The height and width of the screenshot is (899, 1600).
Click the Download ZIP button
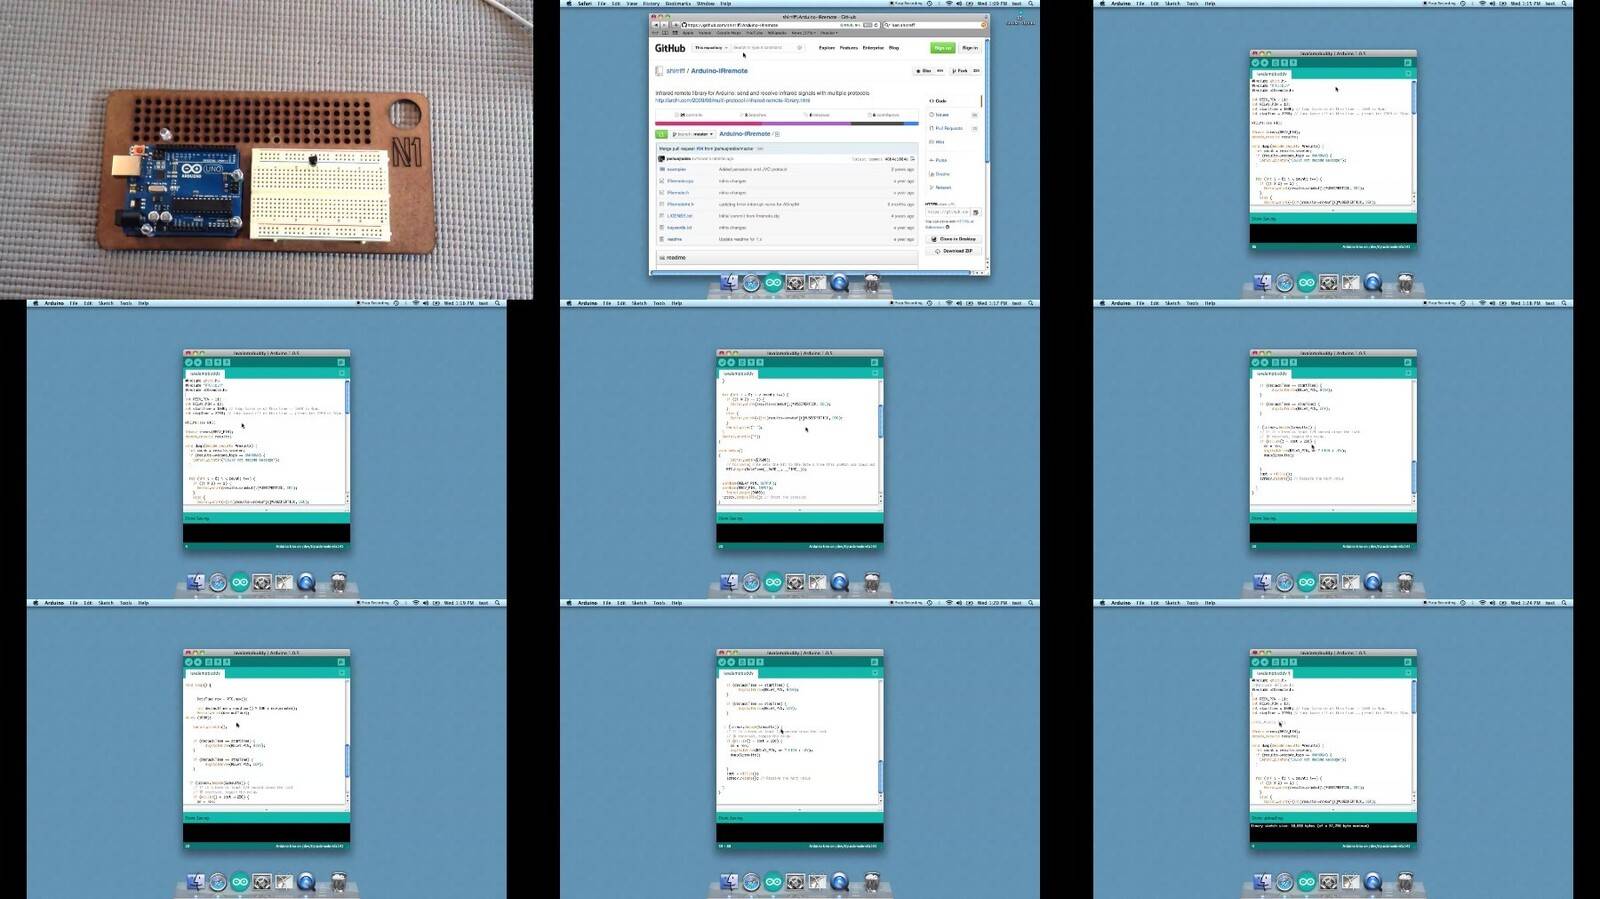pyautogui.click(x=954, y=251)
